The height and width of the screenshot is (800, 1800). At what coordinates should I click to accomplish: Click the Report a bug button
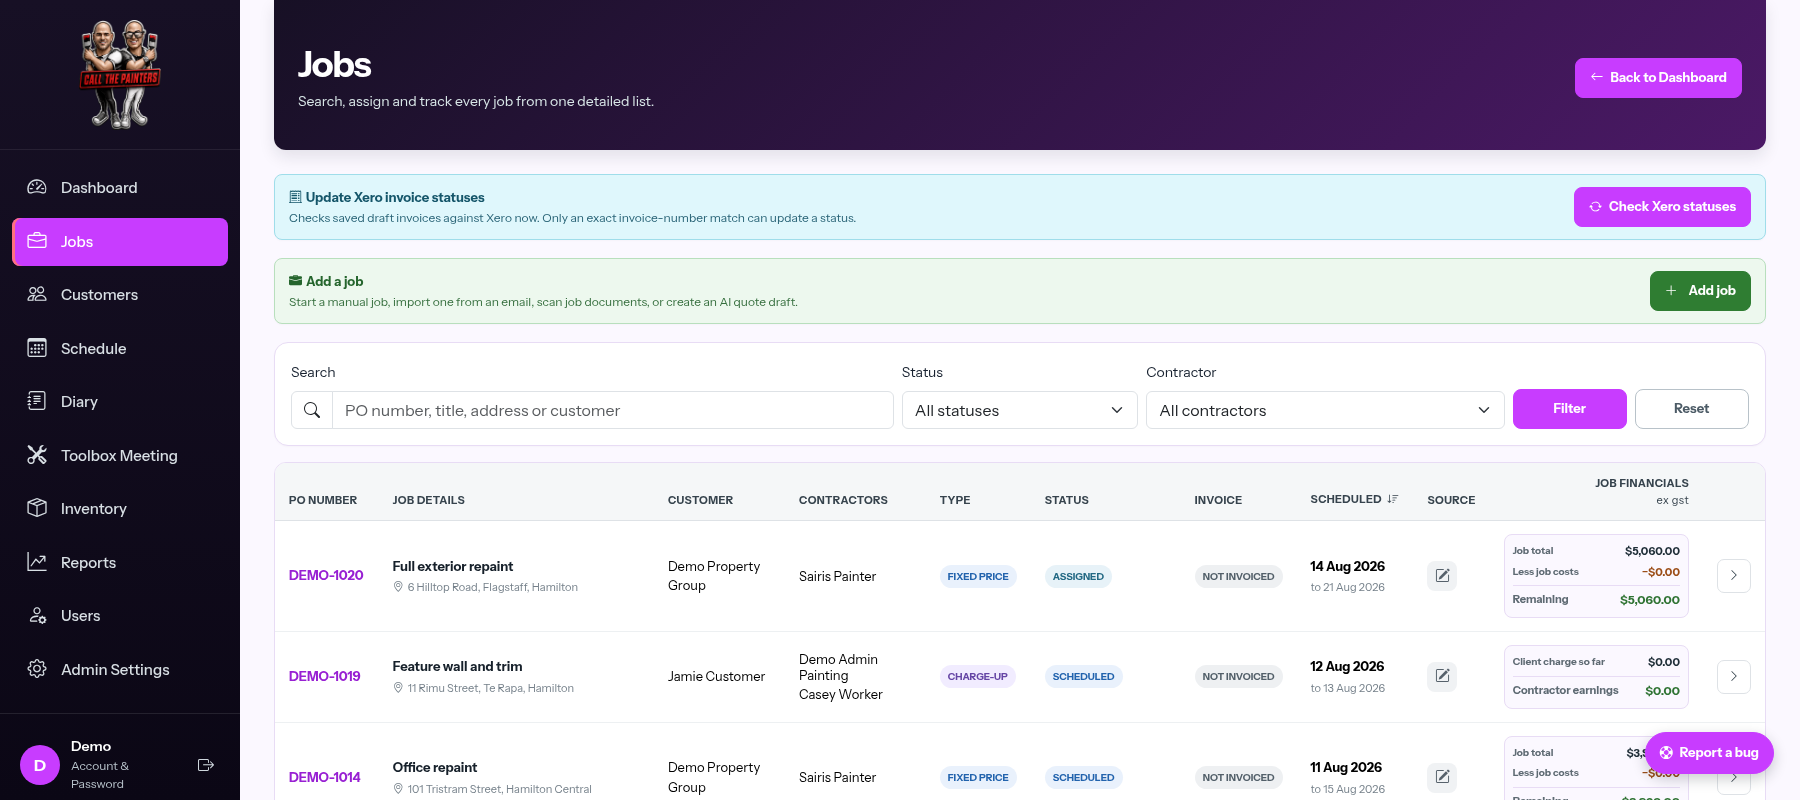point(1709,753)
